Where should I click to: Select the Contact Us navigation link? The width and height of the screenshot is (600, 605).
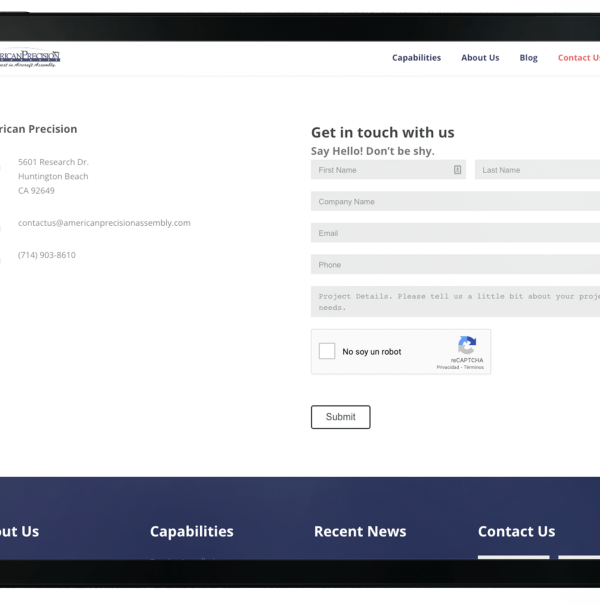pyautogui.click(x=579, y=58)
